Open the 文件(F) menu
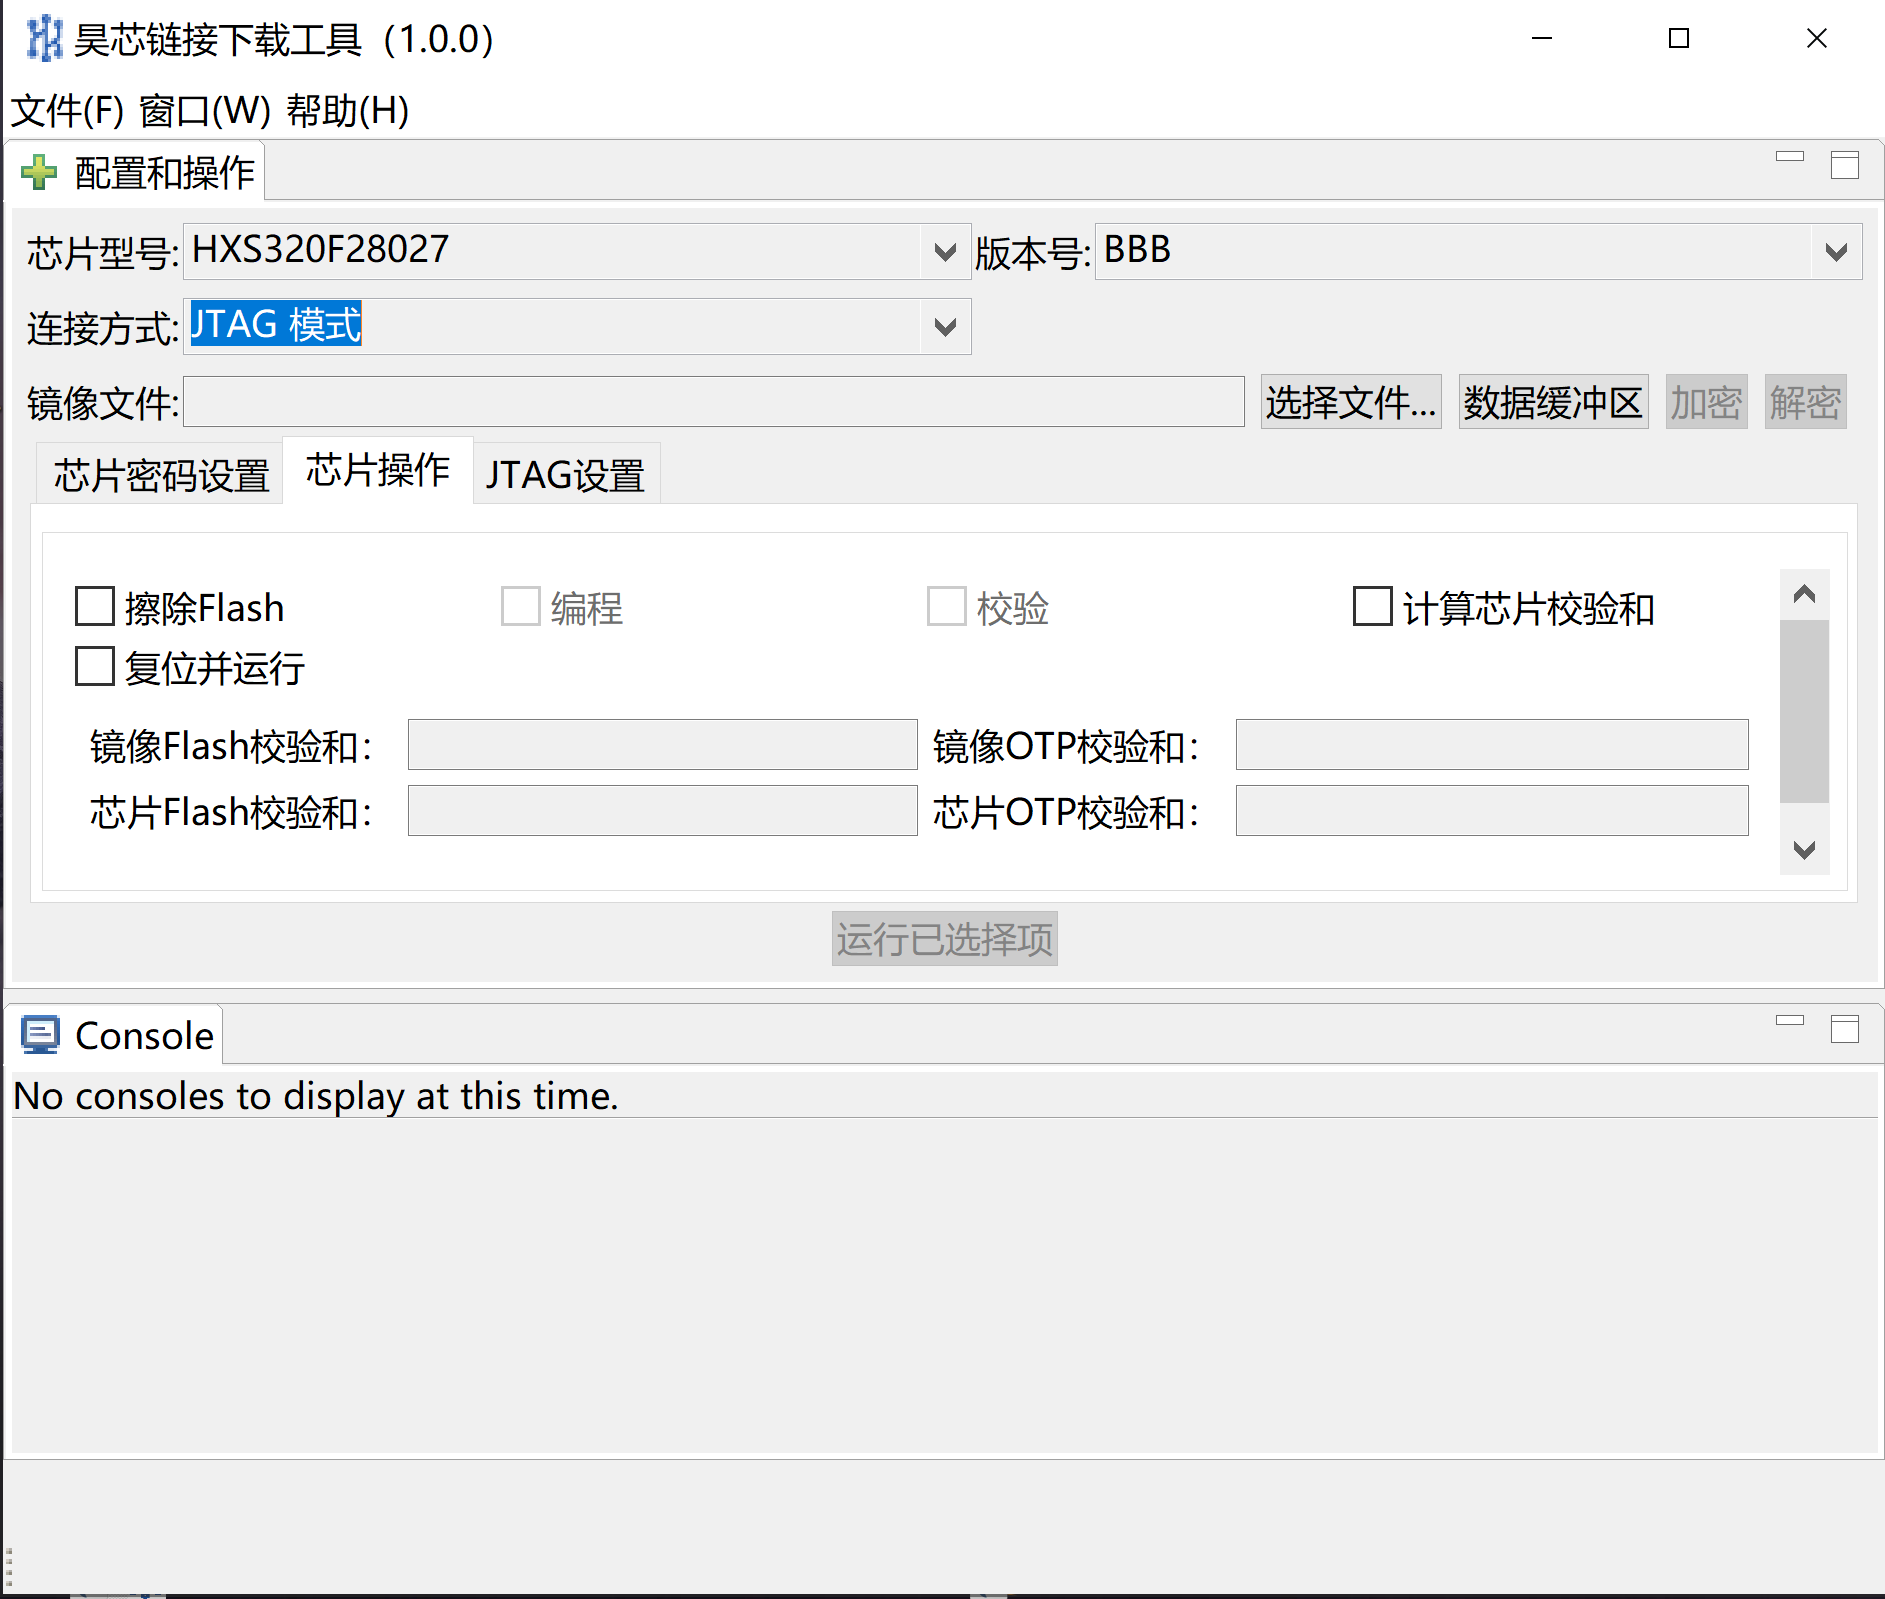 click(x=67, y=110)
